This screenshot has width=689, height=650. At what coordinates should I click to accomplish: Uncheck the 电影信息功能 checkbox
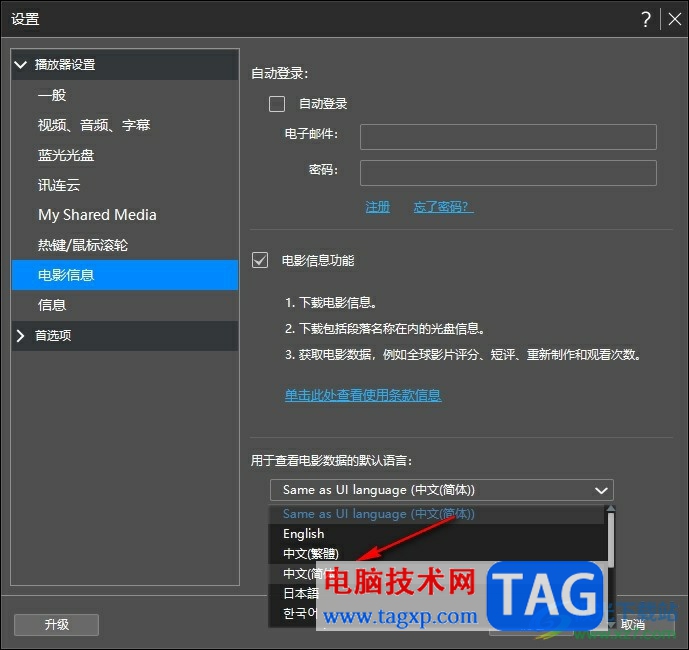(260, 260)
